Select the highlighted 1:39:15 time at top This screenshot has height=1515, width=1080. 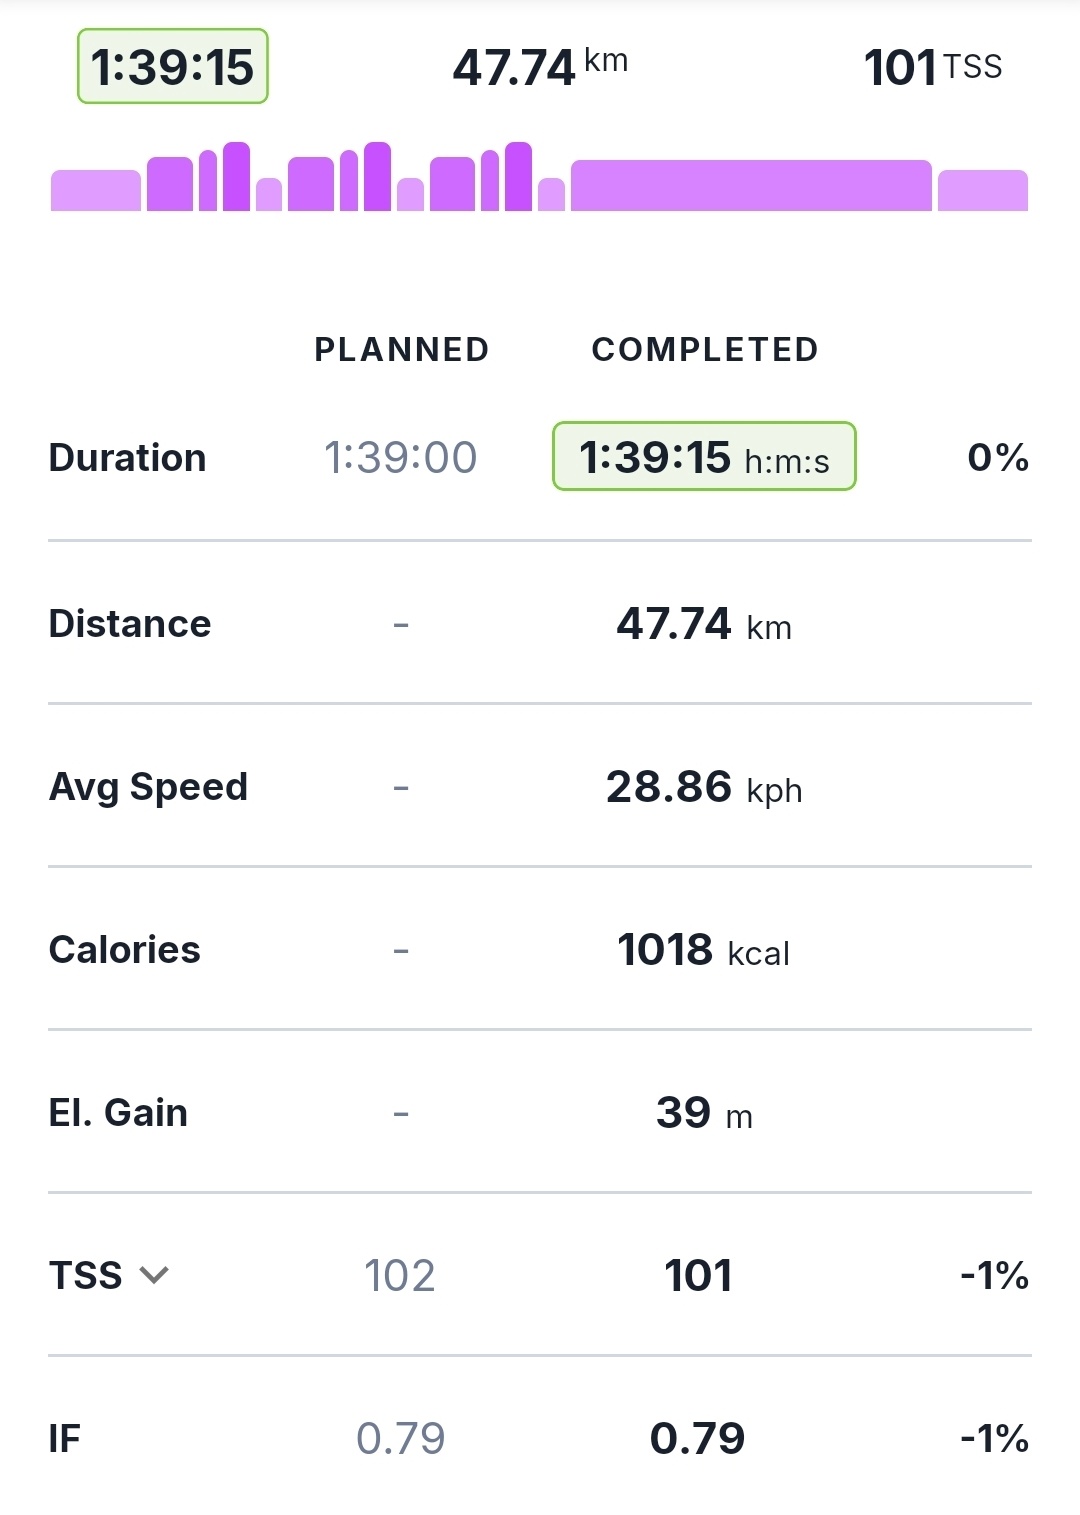pos(173,67)
